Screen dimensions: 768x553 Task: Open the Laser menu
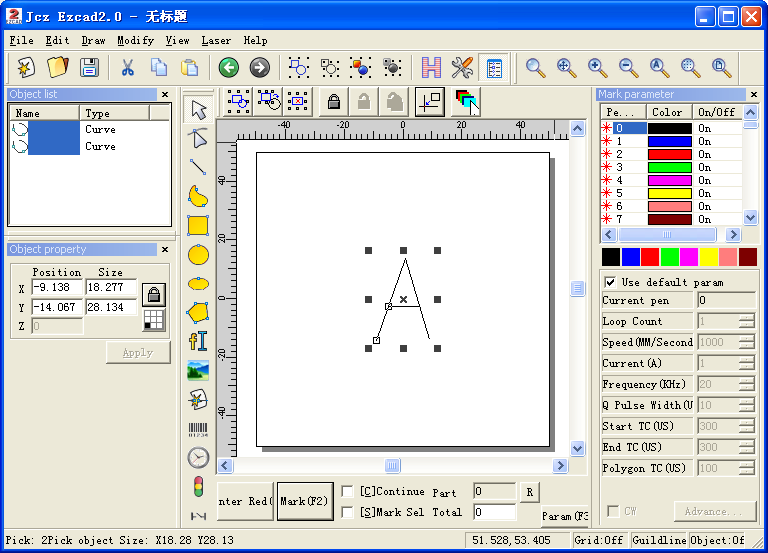click(216, 41)
